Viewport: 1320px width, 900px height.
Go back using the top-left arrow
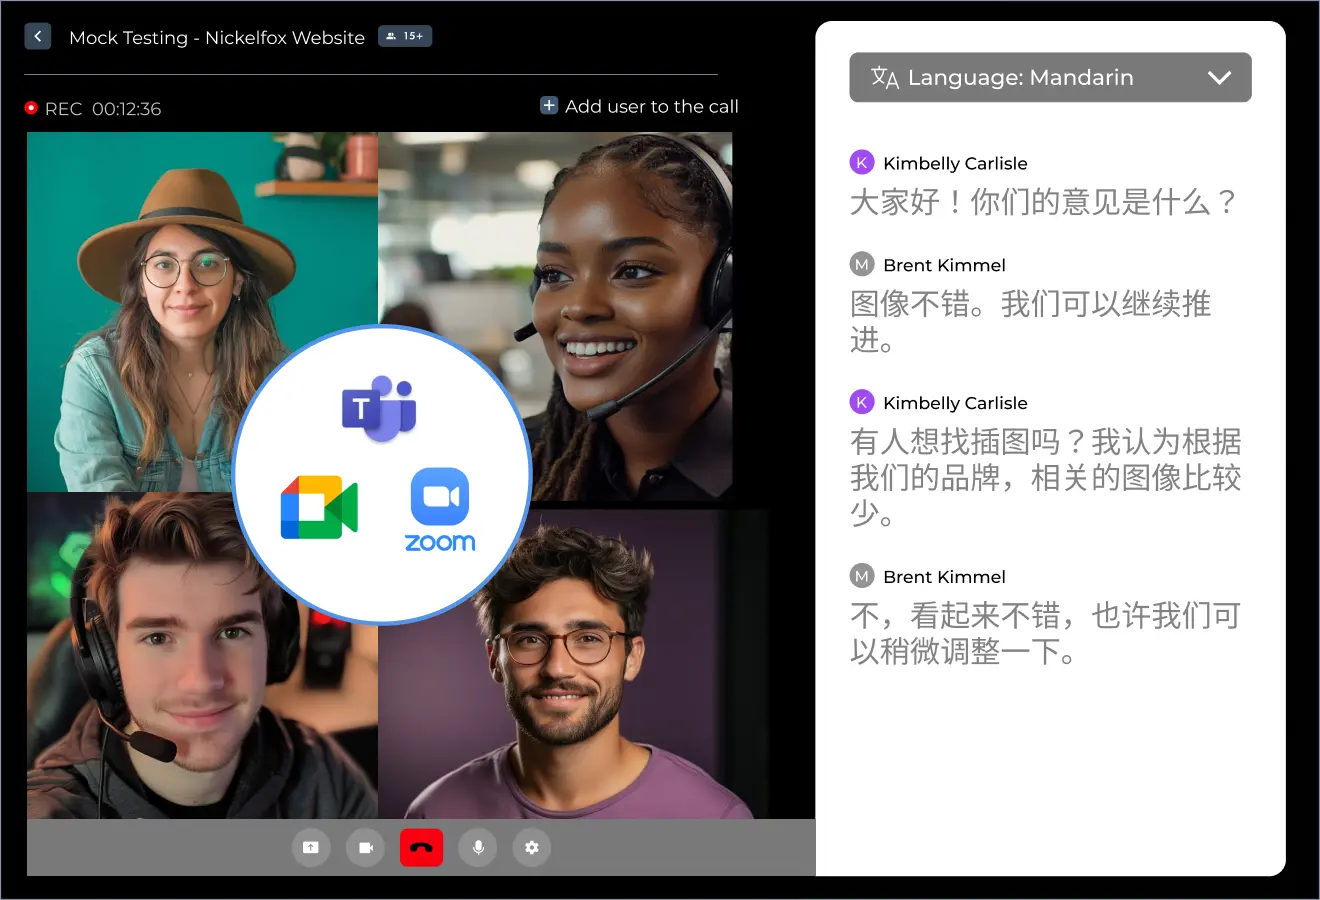(x=37, y=37)
